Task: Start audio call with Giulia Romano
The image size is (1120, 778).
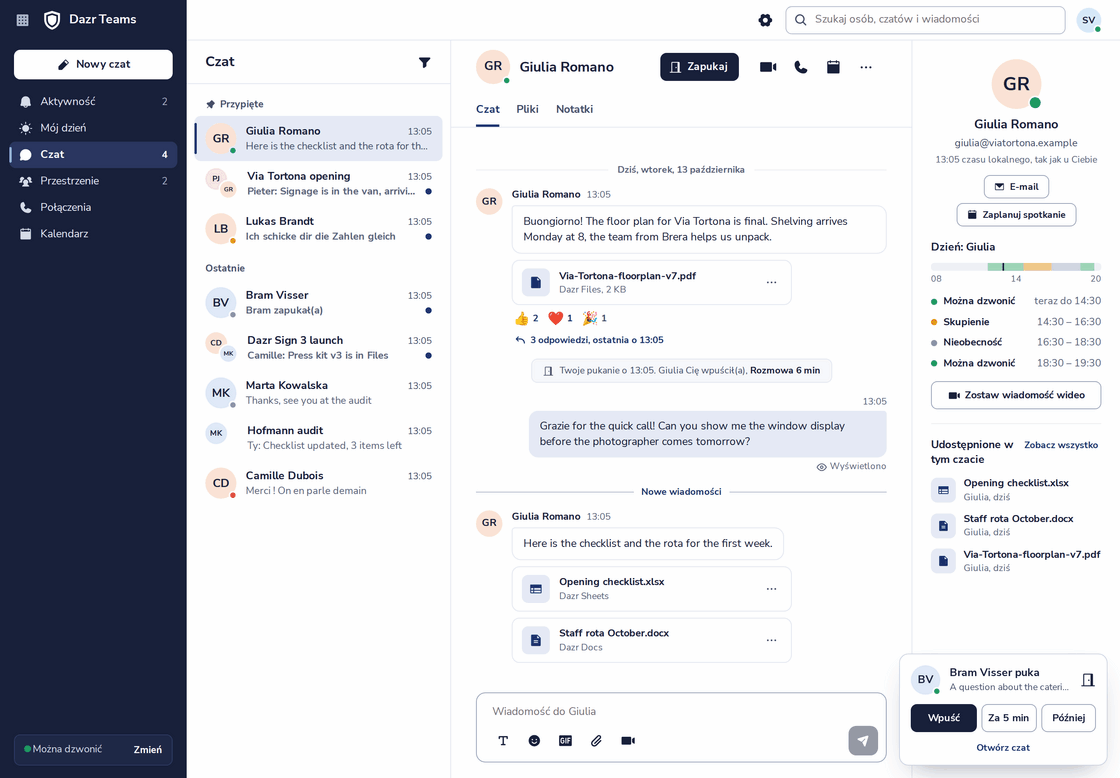Action: 801,67
